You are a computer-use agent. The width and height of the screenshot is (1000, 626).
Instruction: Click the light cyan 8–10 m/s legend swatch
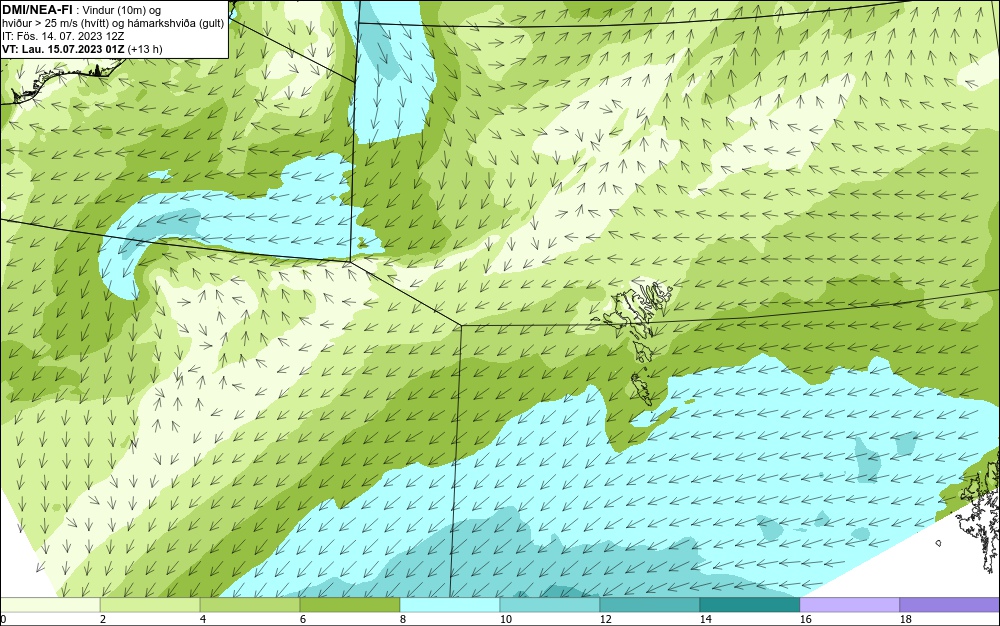450,605
